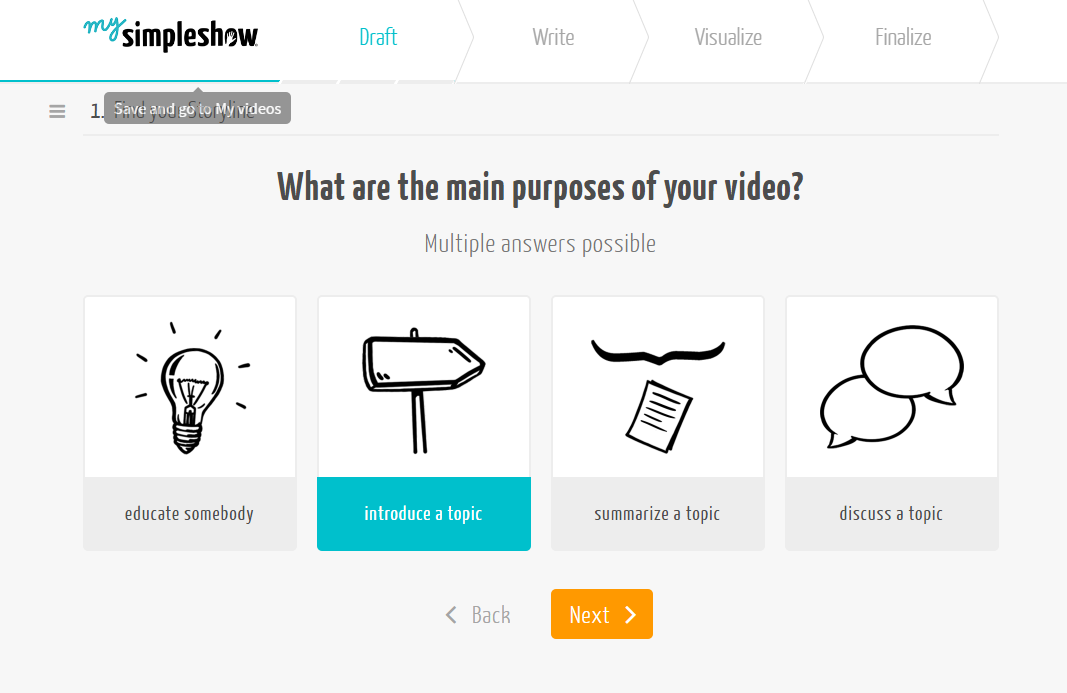Go to the Finalize step tab
Image resolution: width=1067 pixels, height=693 pixels.
[x=903, y=37]
